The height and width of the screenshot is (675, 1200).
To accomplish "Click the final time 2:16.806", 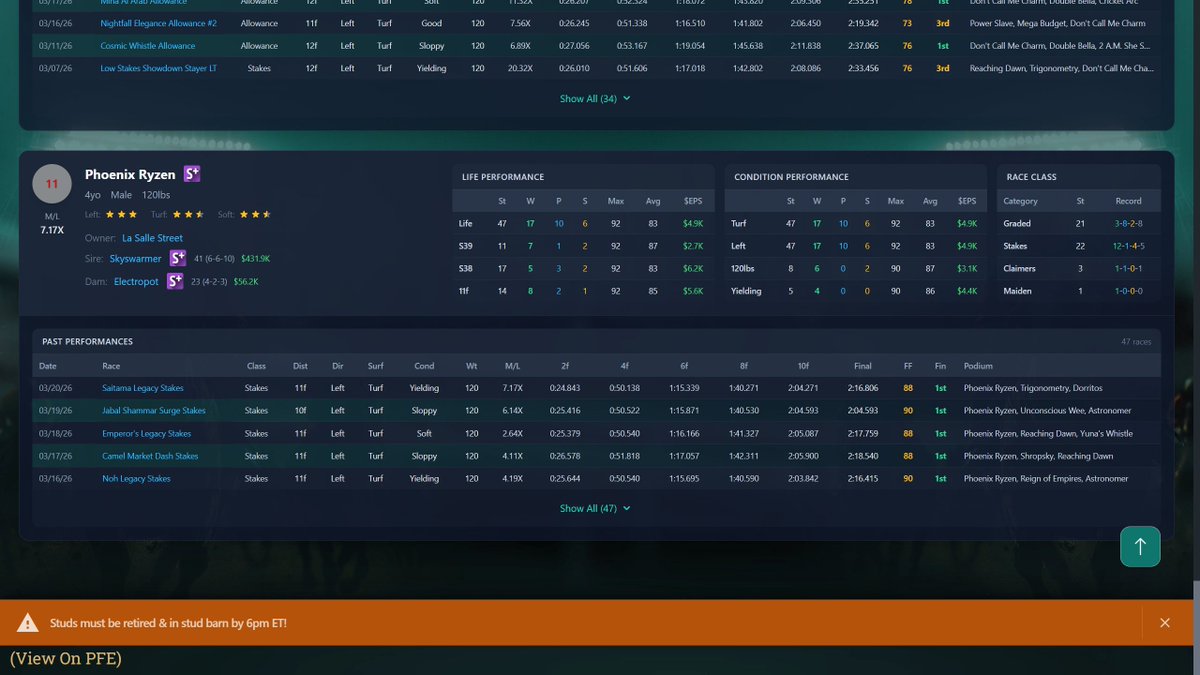I will [x=863, y=388].
